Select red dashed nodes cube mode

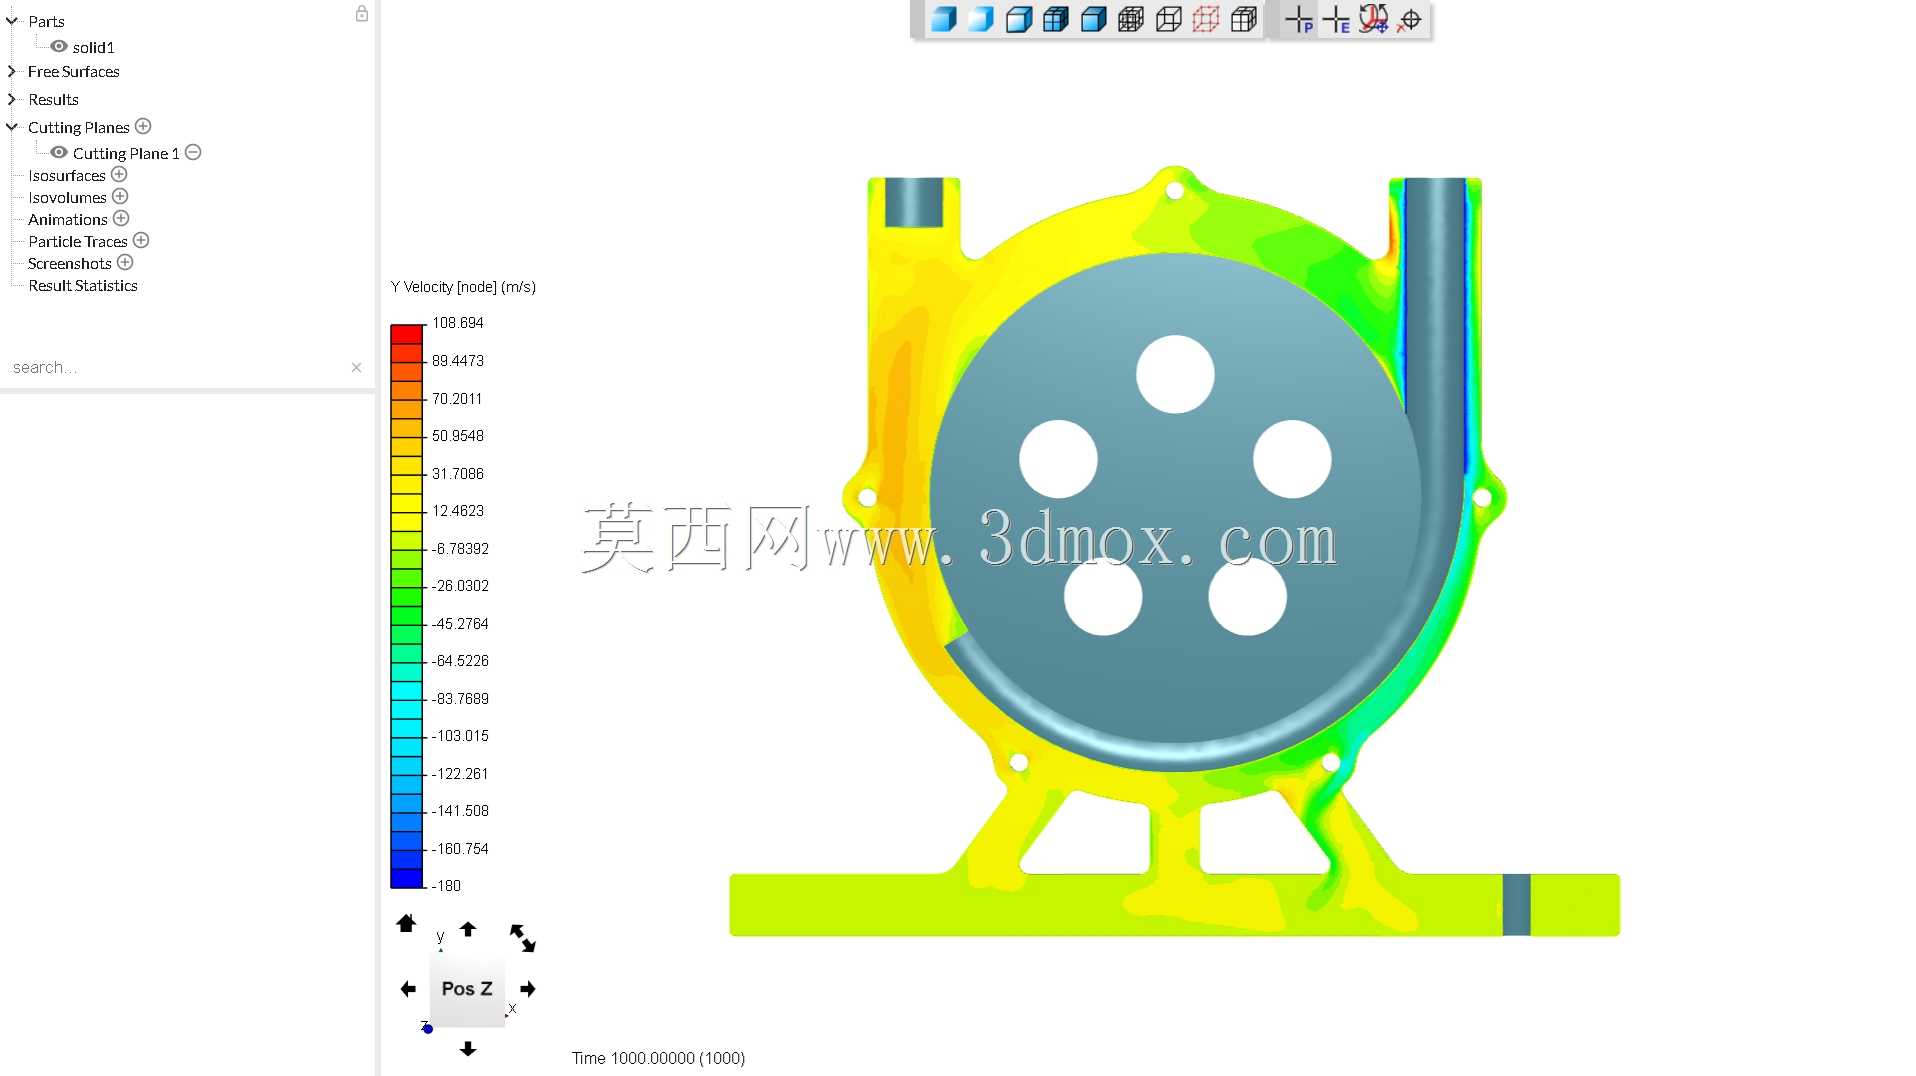coord(1206,19)
